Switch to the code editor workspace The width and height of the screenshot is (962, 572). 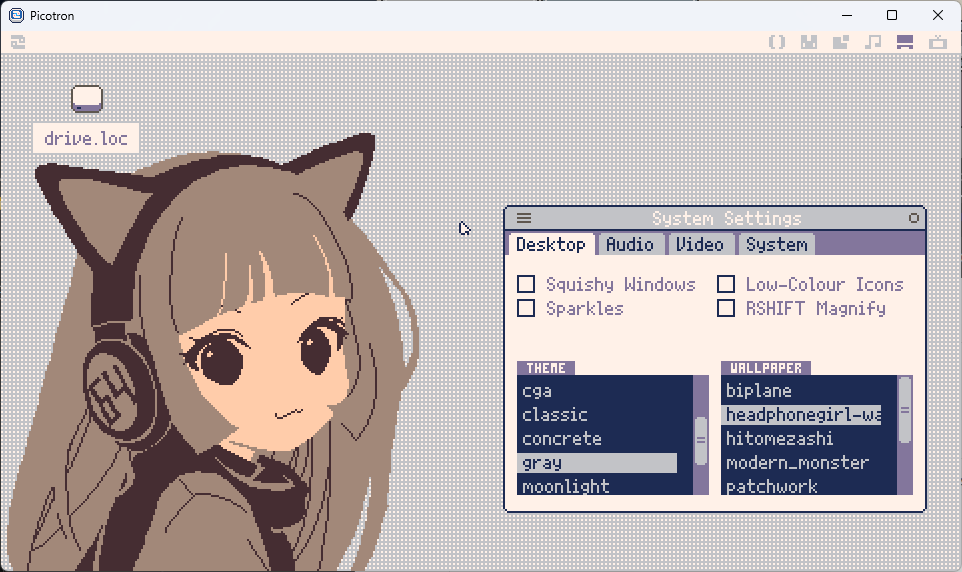point(777,42)
